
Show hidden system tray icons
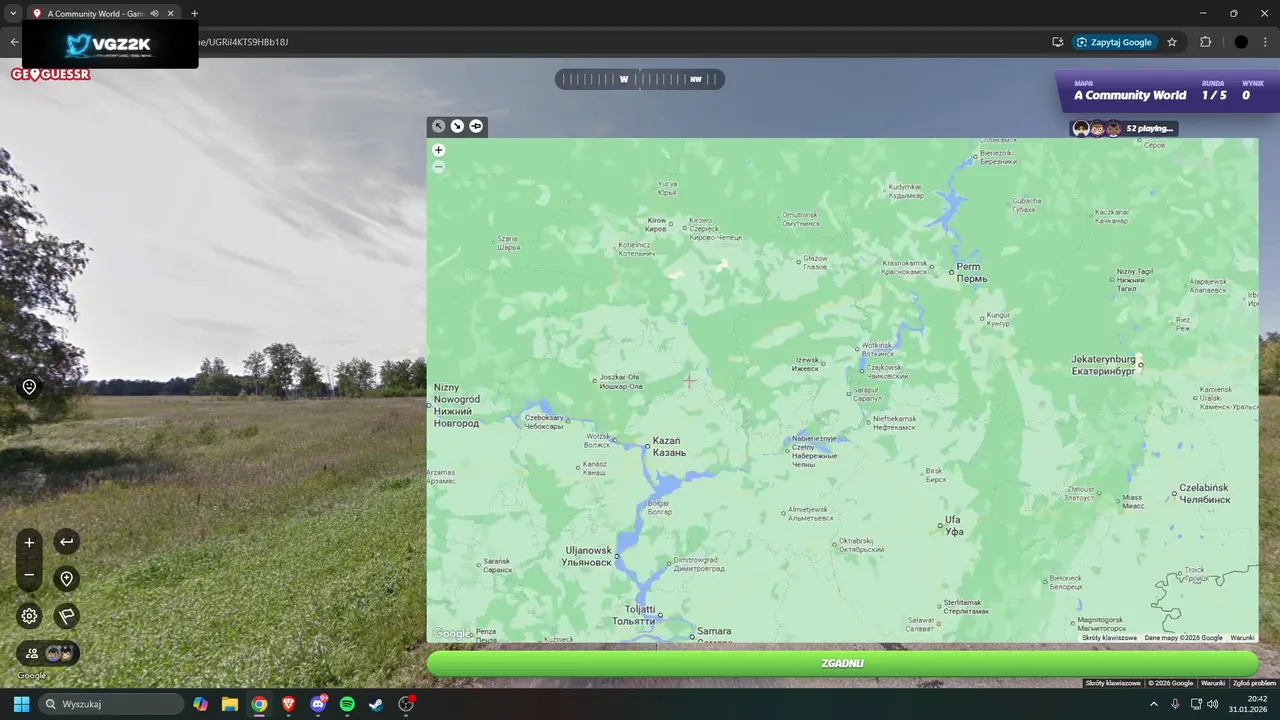(1154, 704)
